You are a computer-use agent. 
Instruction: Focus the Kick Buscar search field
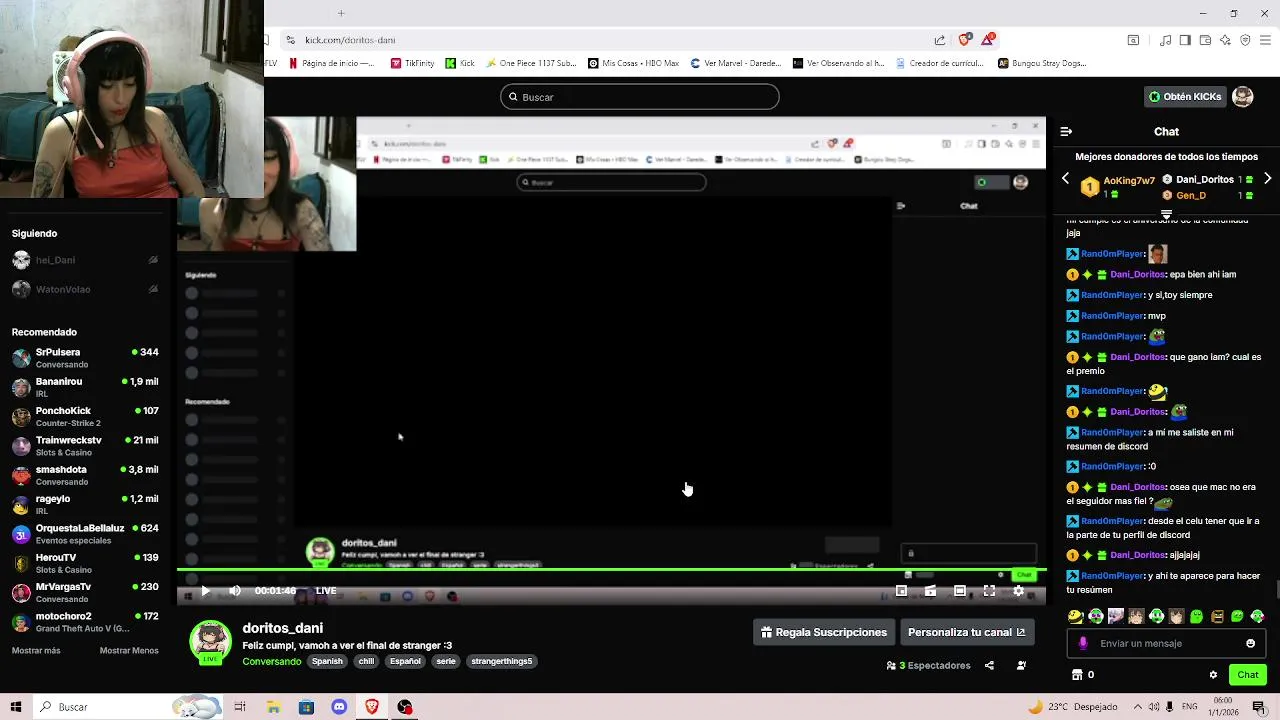pos(640,97)
